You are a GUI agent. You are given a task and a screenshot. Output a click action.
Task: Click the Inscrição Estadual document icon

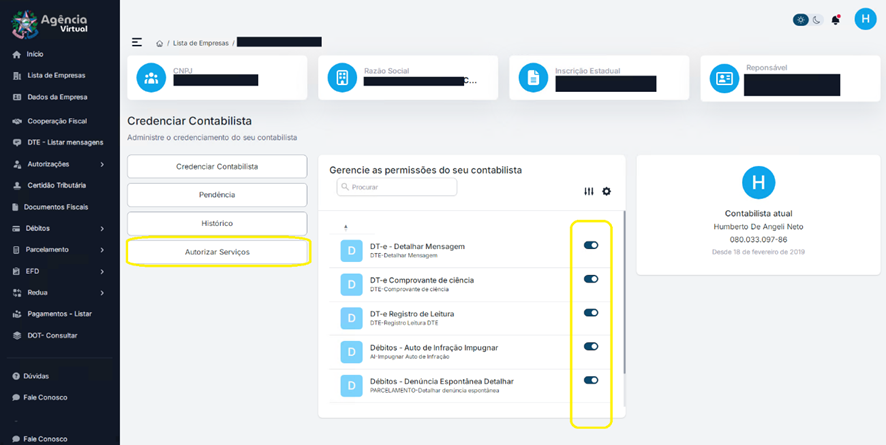point(533,78)
